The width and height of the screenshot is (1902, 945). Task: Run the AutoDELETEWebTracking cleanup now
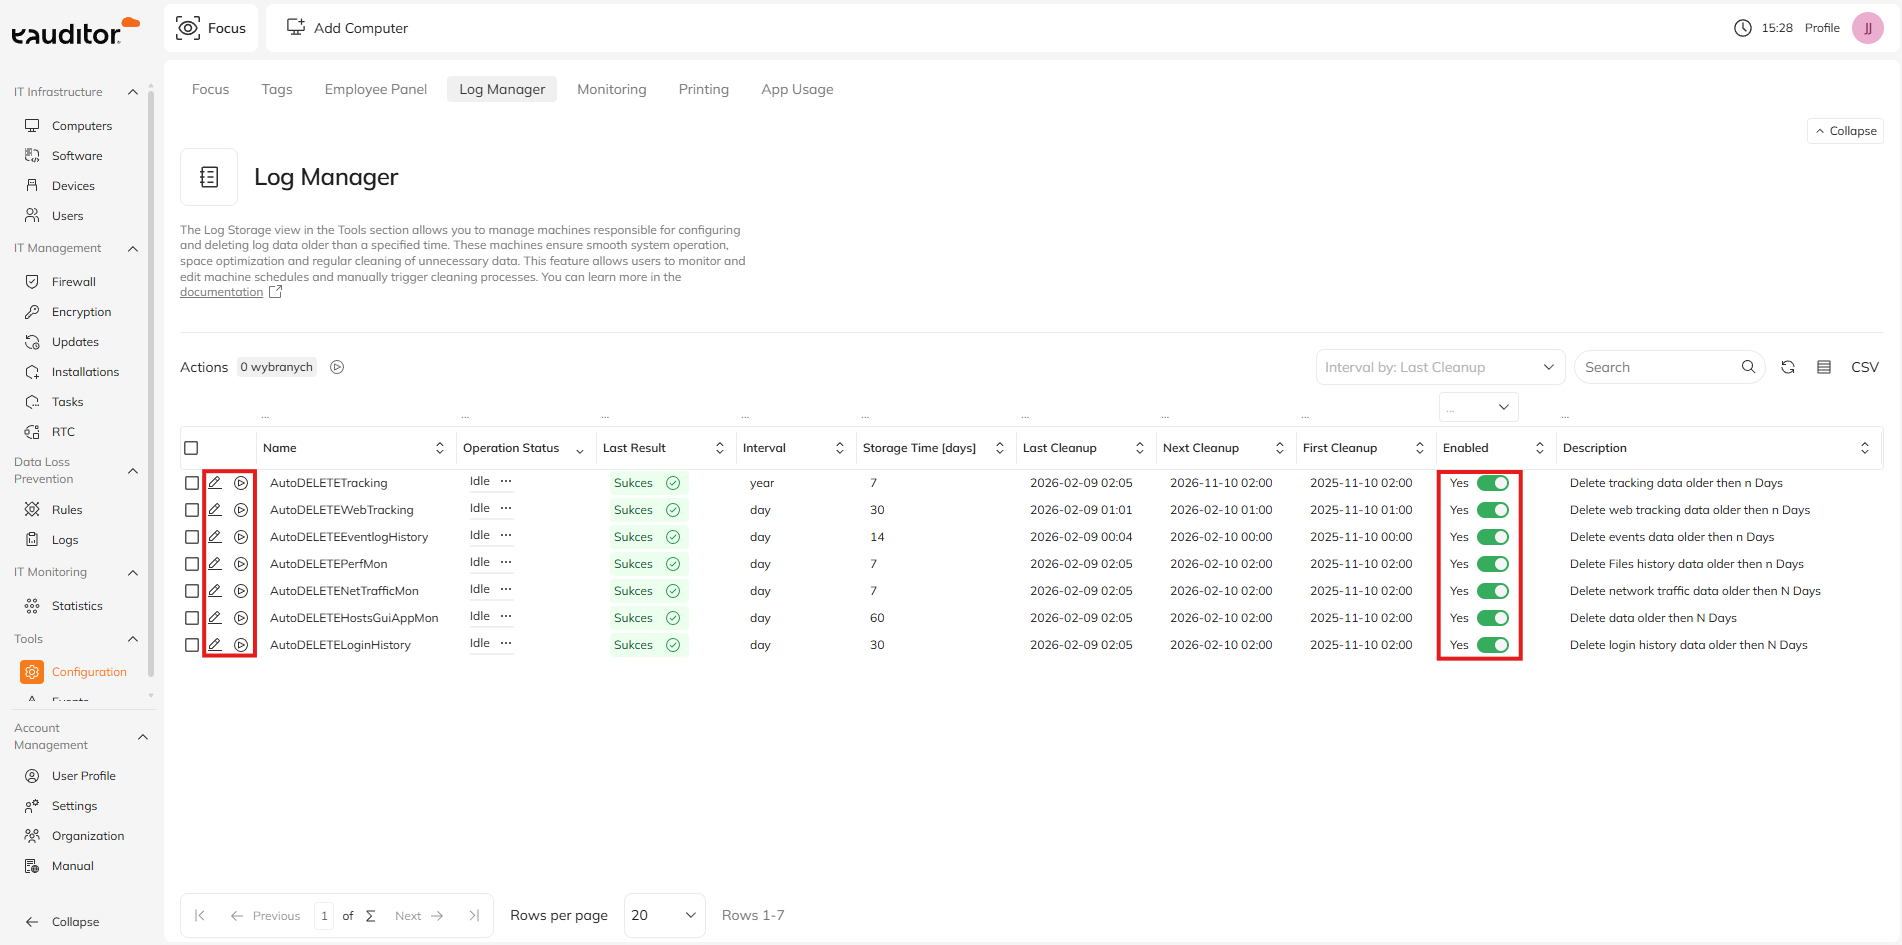tap(241, 510)
